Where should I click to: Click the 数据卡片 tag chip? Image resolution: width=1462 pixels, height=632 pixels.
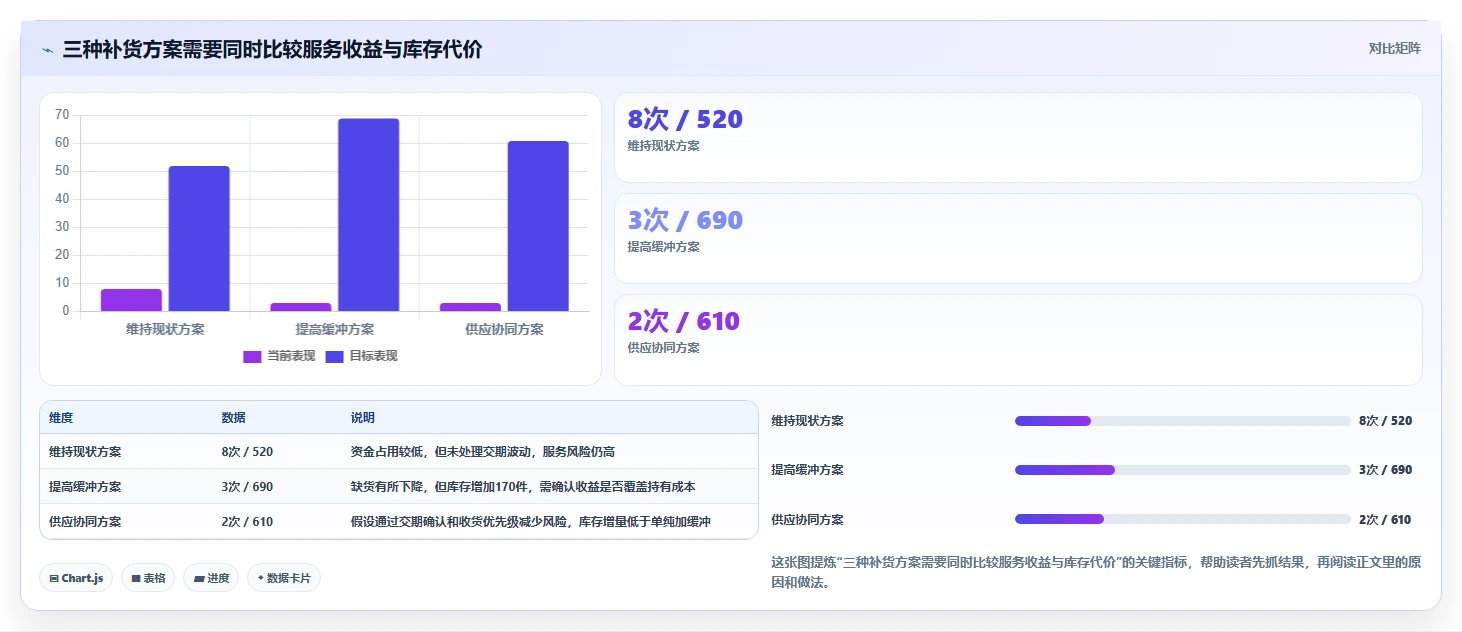(x=284, y=578)
